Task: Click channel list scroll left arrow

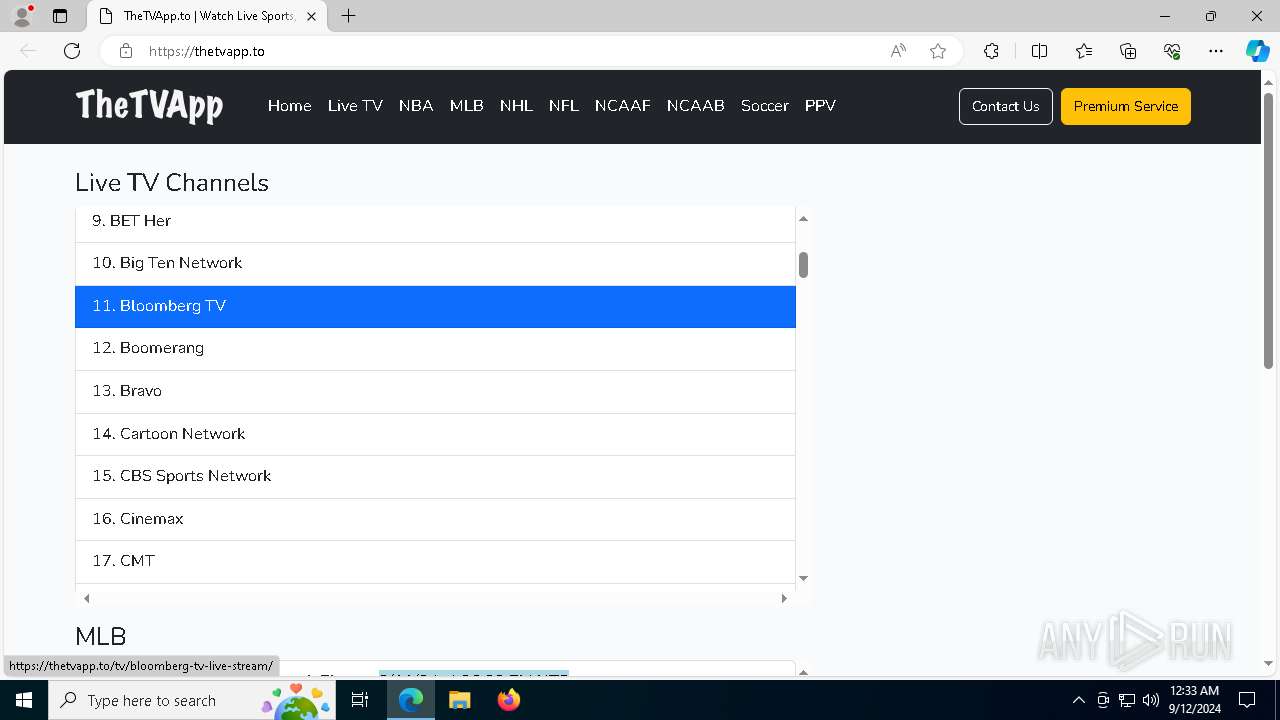Action: [87, 598]
